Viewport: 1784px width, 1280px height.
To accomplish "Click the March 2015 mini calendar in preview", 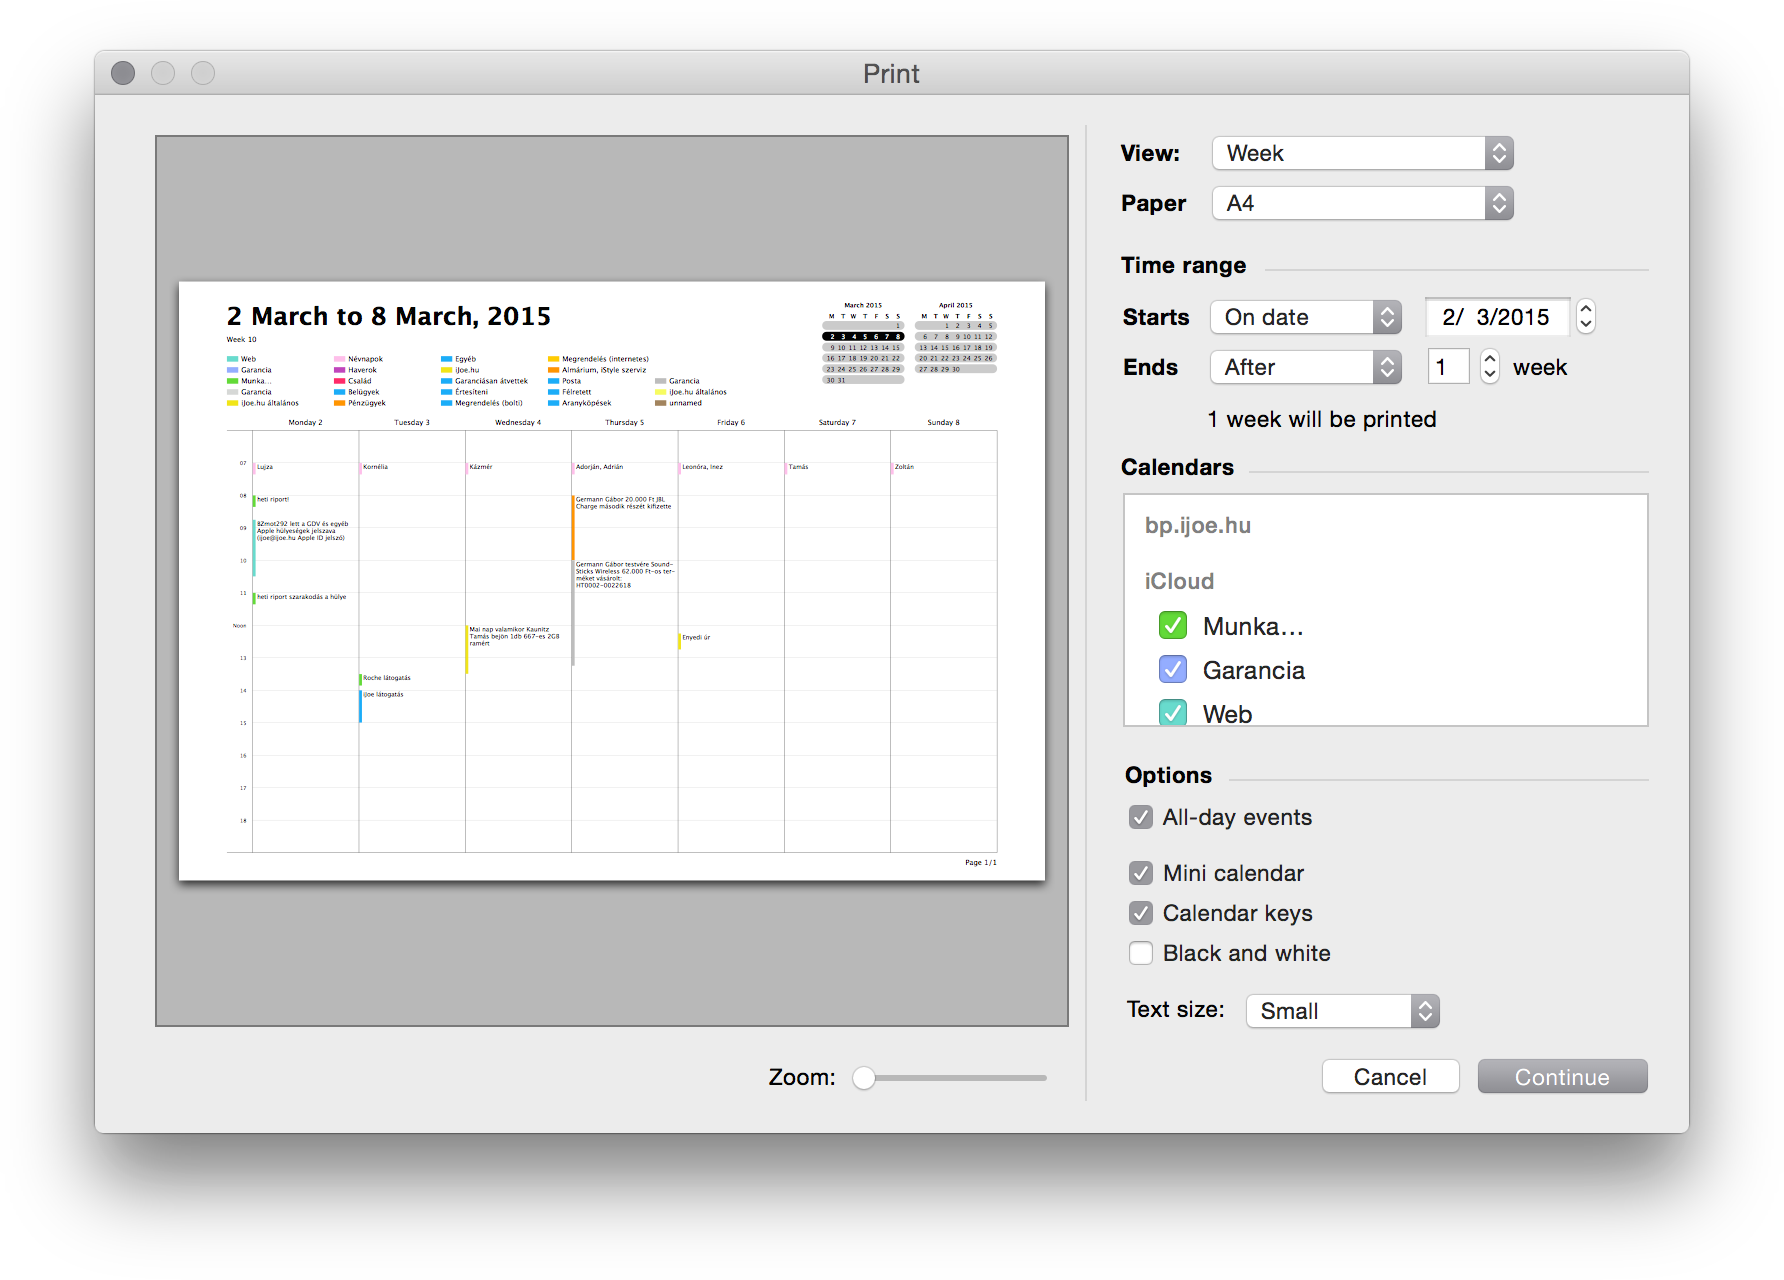I will (x=863, y=343).
